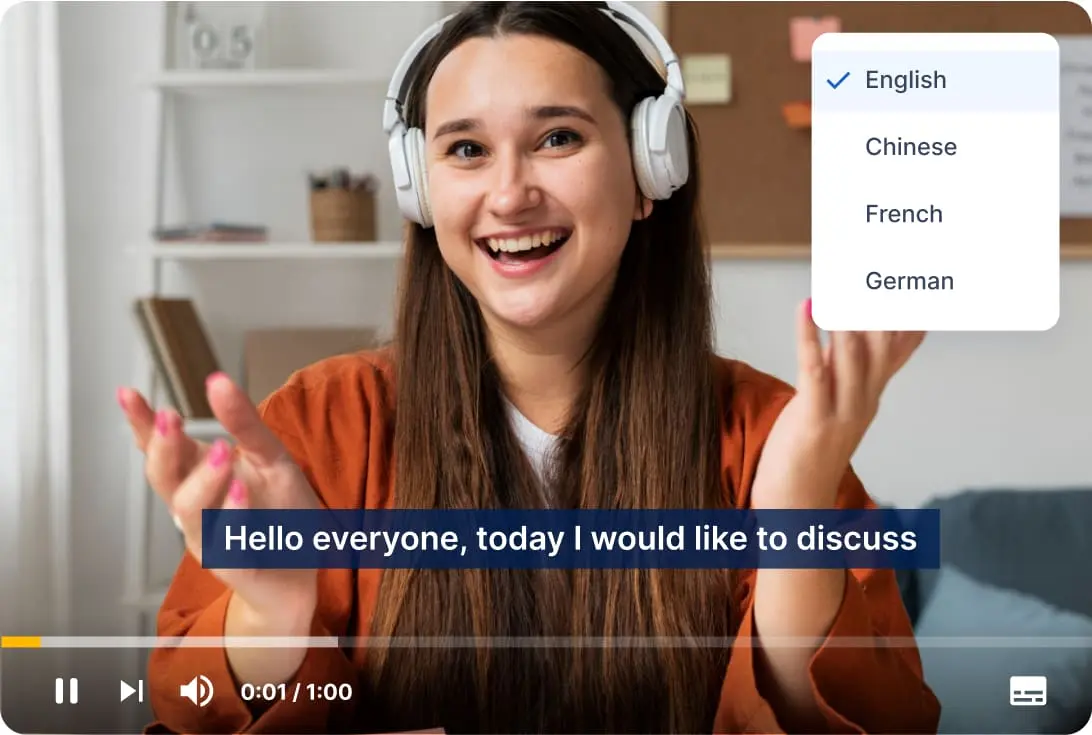Image resolution: width=1092 pixels, height=735 pixels.
Task: Seek to the yellow played progress section
Action: [21, 642]
